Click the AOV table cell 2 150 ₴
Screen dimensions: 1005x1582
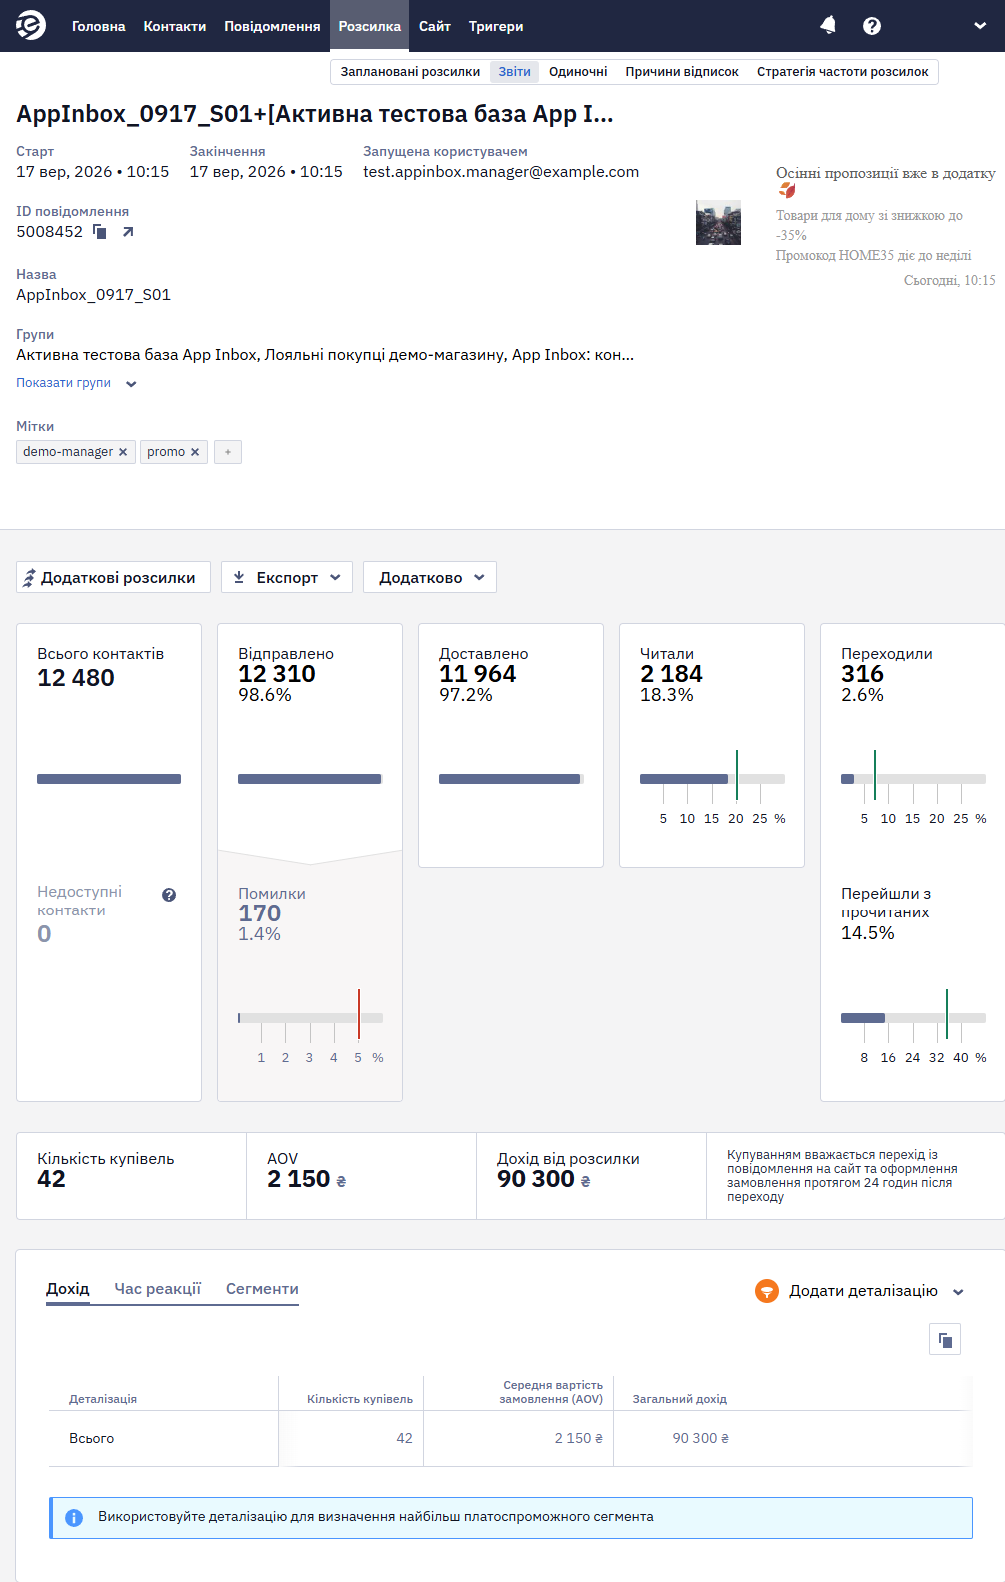(579, 1438)
